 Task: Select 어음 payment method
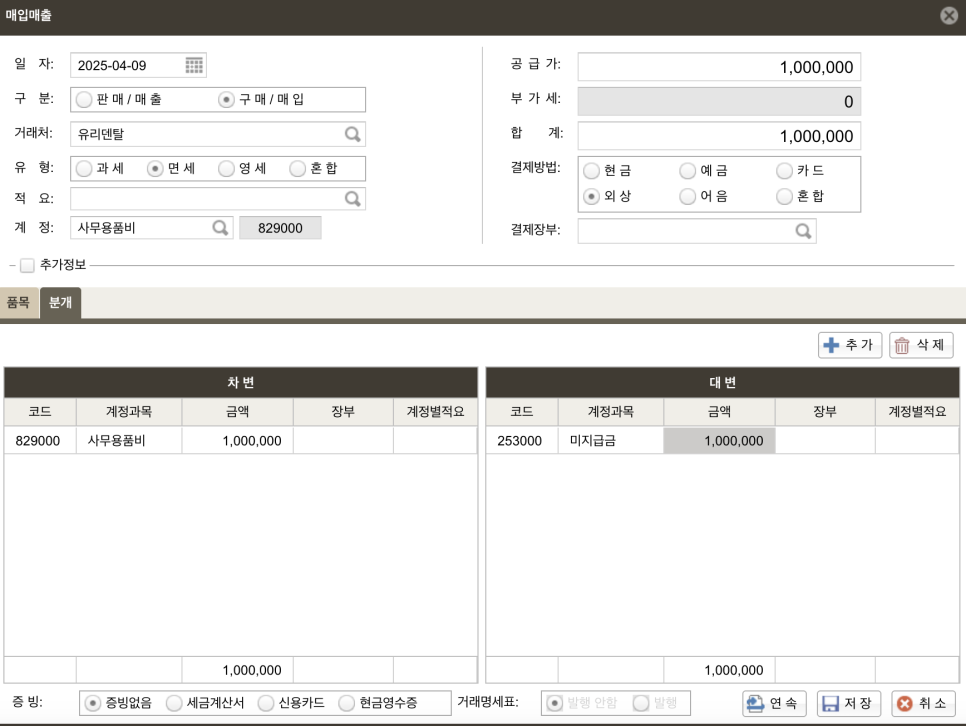point(688,197)
